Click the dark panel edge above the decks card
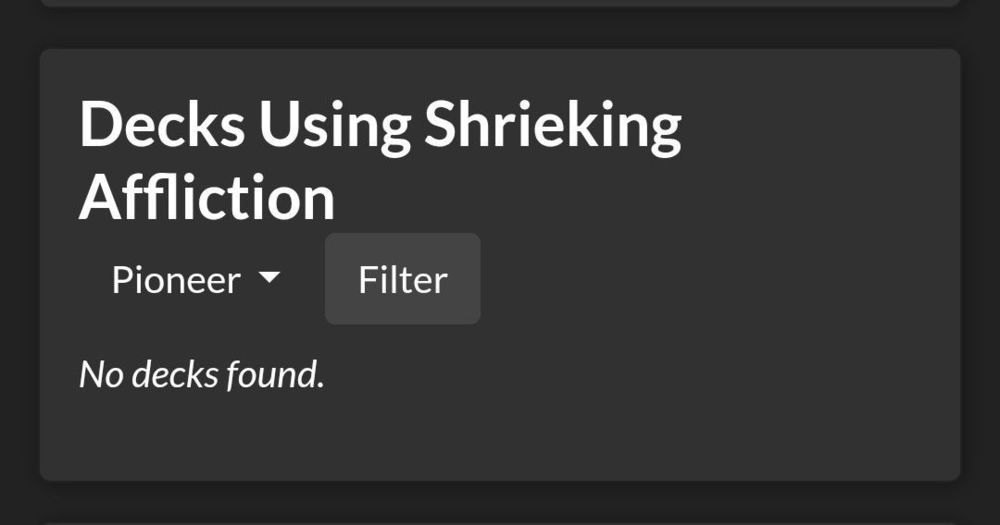This screenshot has height=525, width=1000. tap(500, 3)
